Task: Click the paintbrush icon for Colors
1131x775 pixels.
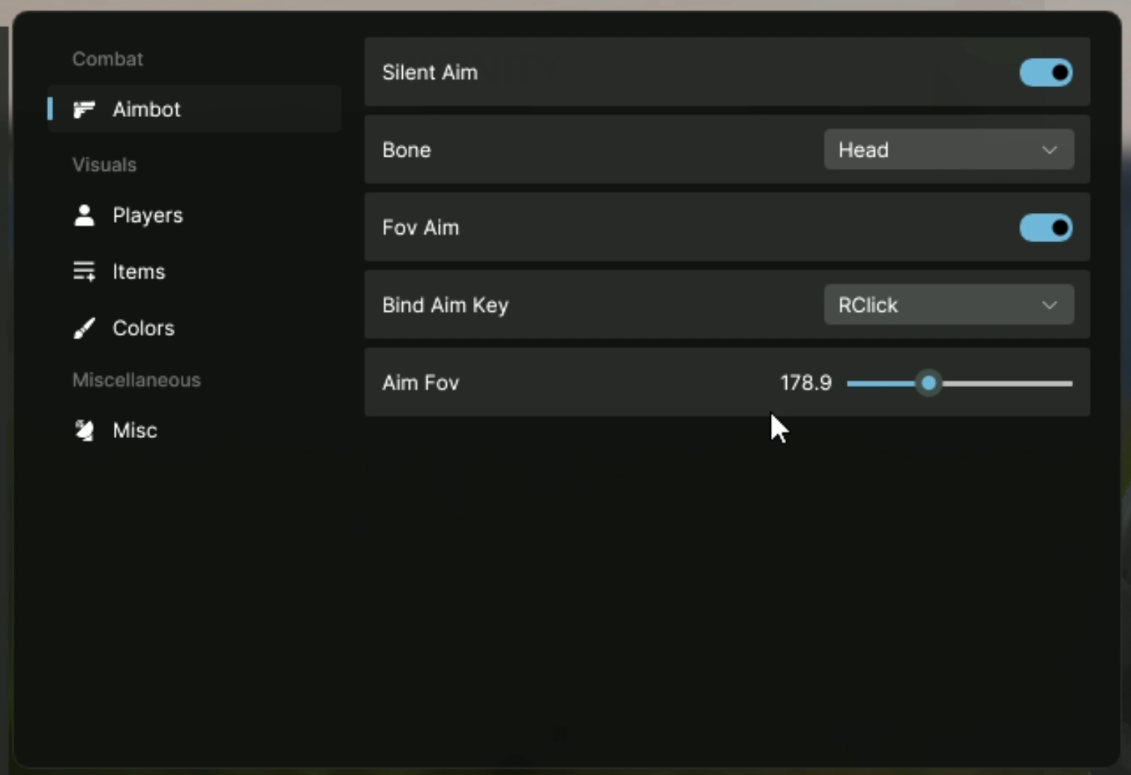Action: tap(85, 328)
